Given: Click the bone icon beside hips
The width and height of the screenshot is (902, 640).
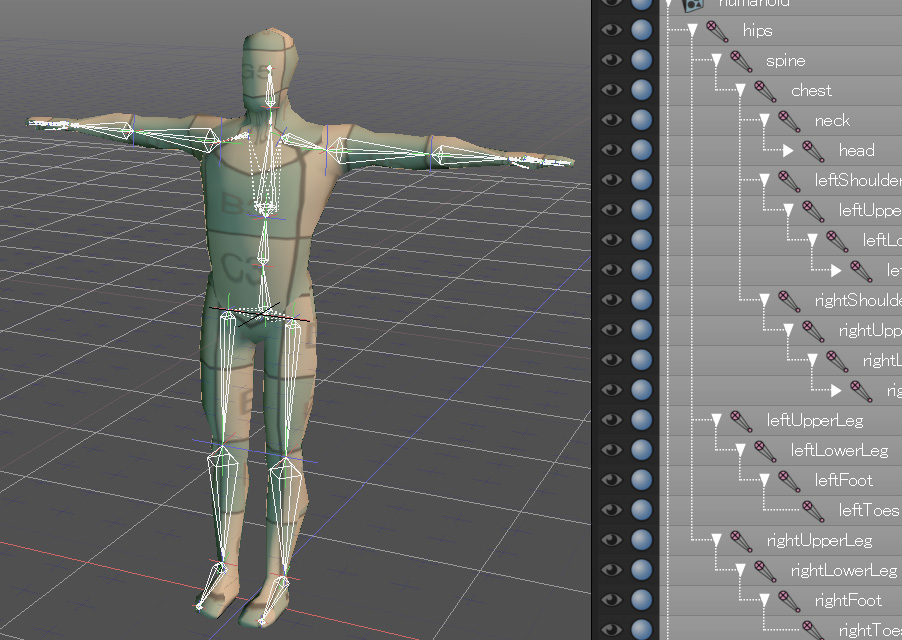Looking at the screenshot, I should coord(717,30).
